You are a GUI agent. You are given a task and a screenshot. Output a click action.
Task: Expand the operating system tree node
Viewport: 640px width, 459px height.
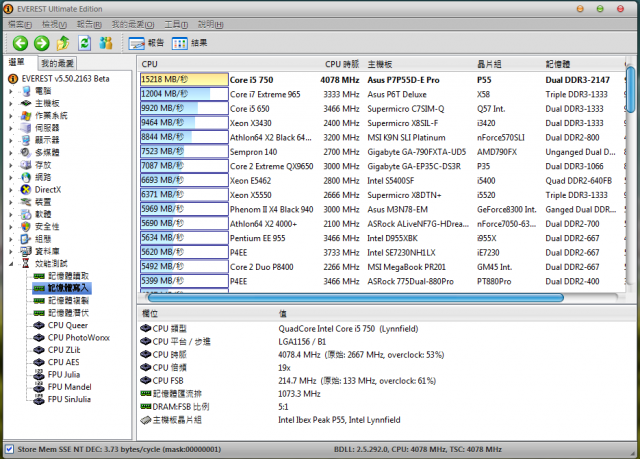click(11, 115)
